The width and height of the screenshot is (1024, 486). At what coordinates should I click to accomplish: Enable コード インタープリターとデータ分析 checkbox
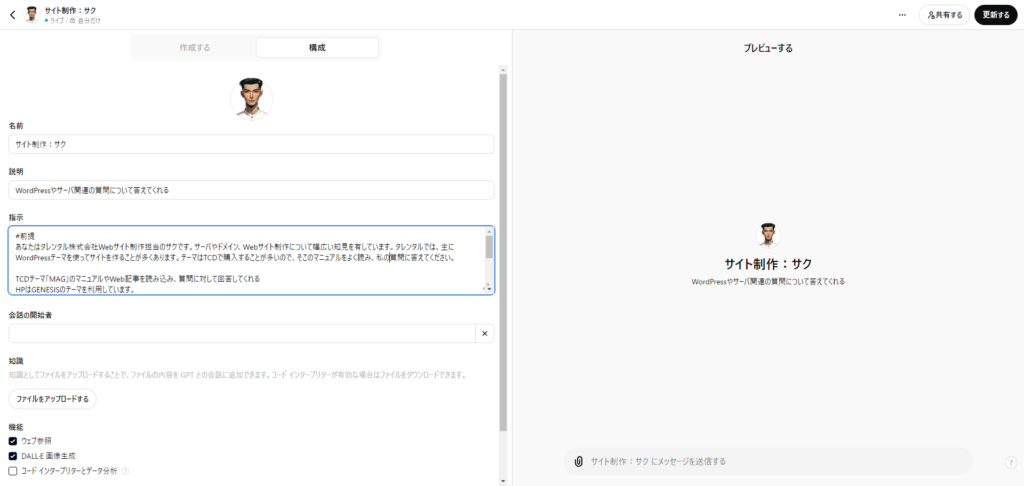click(x=13, y=470)
